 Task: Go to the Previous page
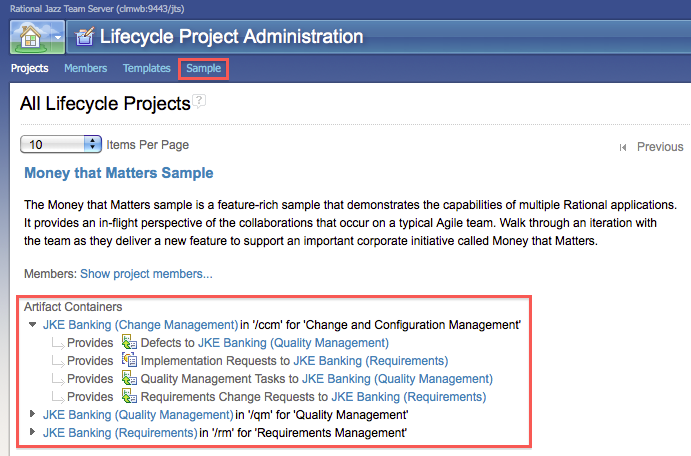point(660,147)
